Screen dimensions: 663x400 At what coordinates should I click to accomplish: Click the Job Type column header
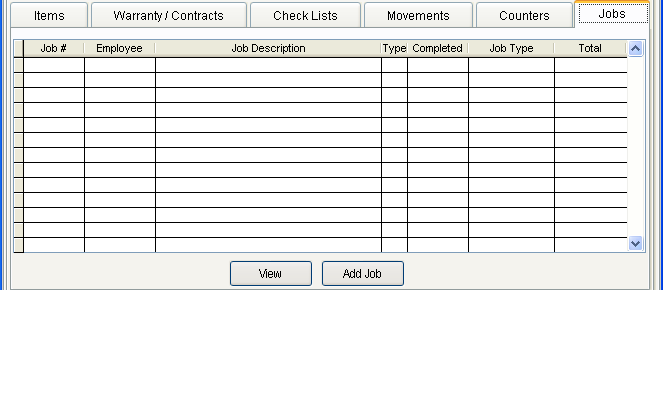(511, 48)
